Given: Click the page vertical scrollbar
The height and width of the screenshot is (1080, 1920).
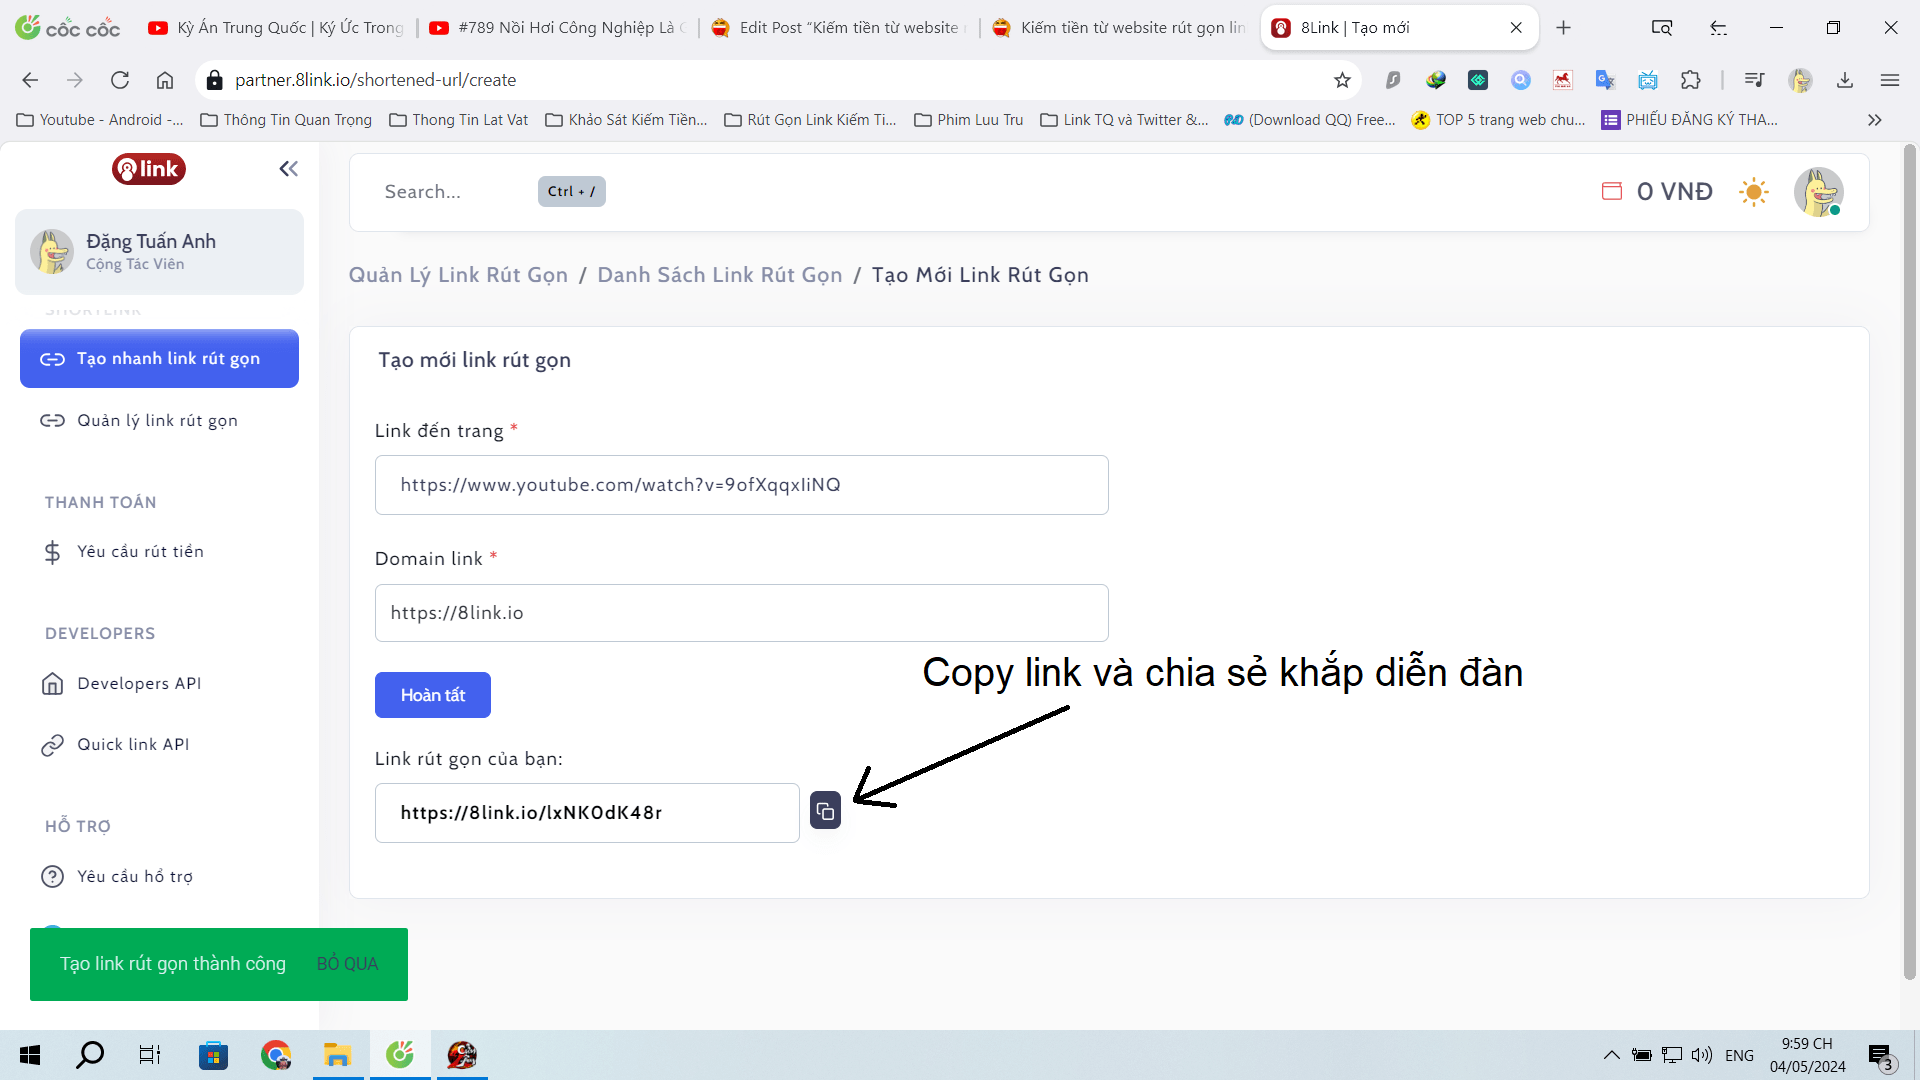Looking at the screenshot, I should [x=1909, y=560].
